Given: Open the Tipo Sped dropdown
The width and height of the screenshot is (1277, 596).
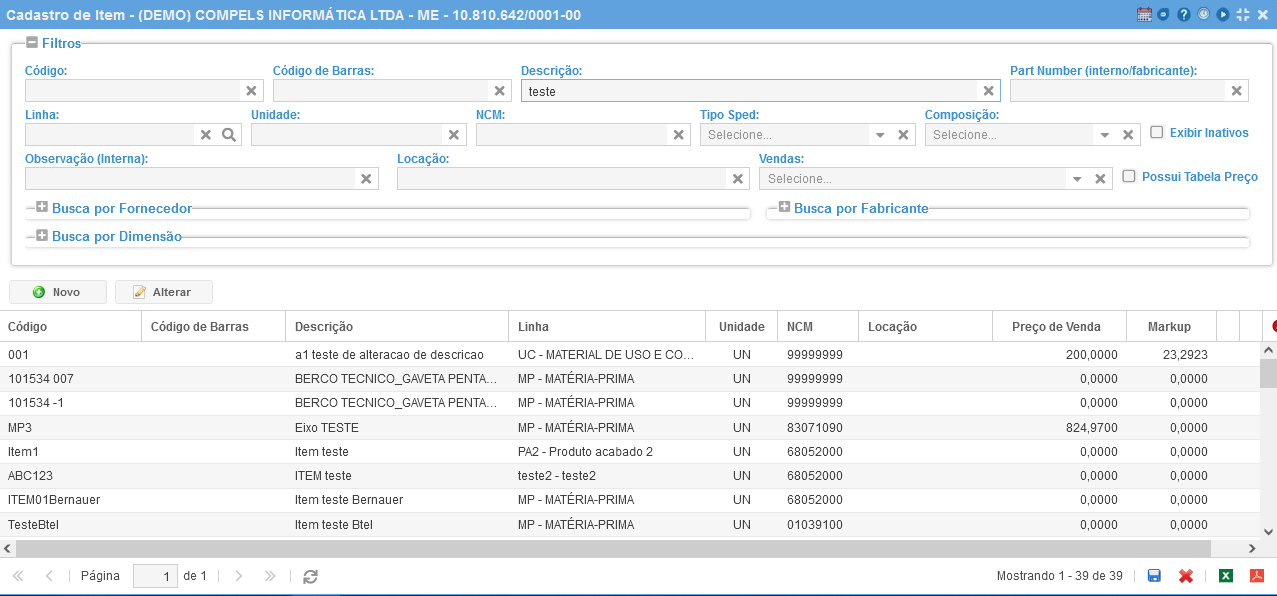Looking at the screenshot, I should [880, 135].
